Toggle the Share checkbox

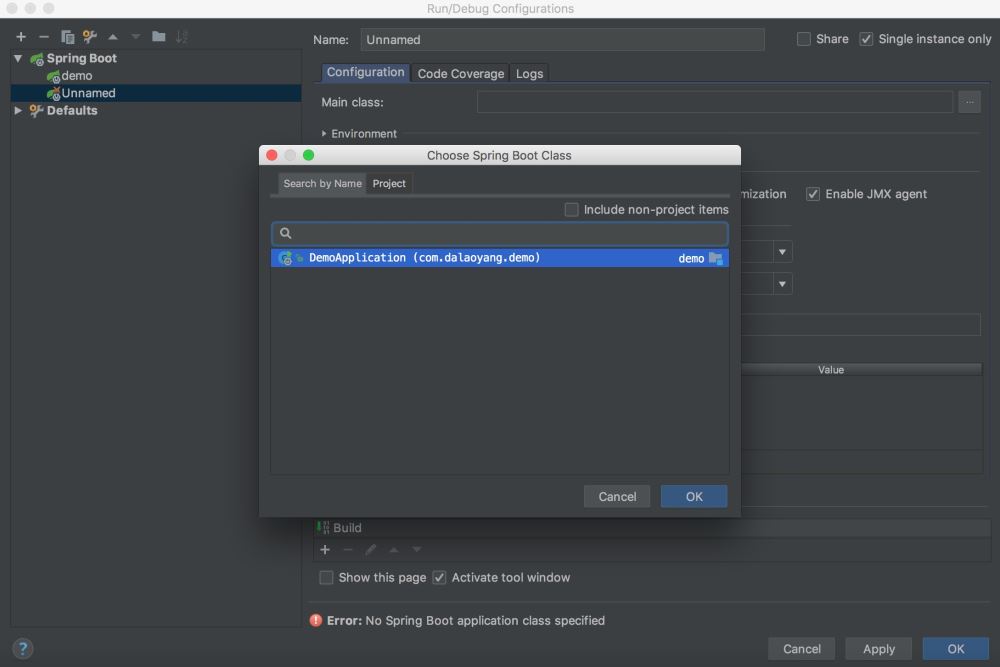[x=804, y=39]
